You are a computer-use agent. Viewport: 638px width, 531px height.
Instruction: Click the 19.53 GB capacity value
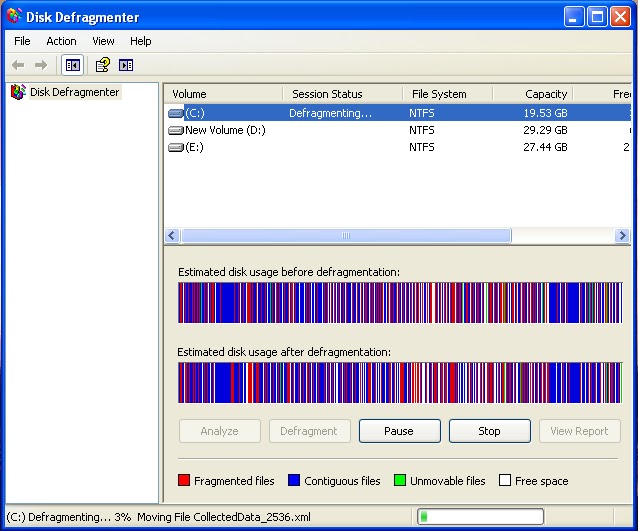coord(545,113)
